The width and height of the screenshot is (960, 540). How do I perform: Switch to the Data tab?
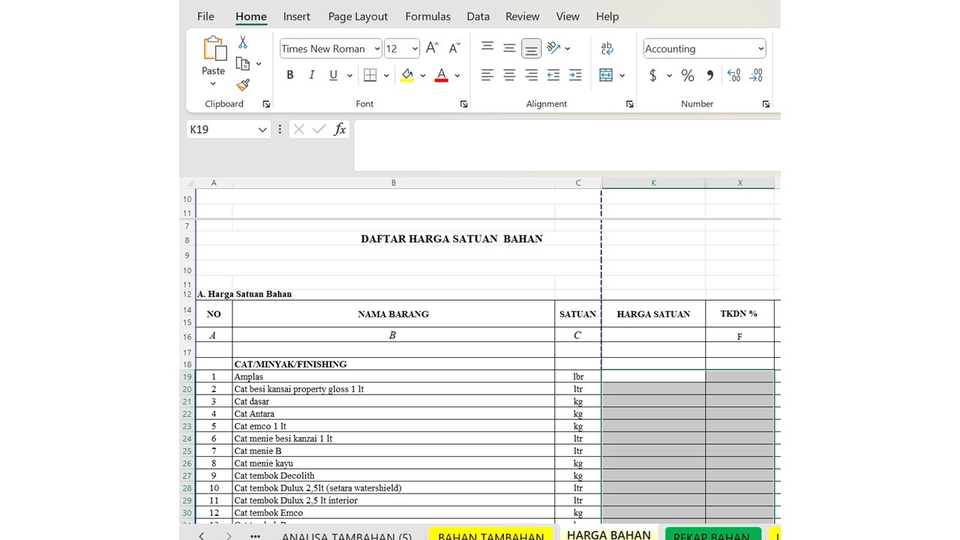(478, 17)
